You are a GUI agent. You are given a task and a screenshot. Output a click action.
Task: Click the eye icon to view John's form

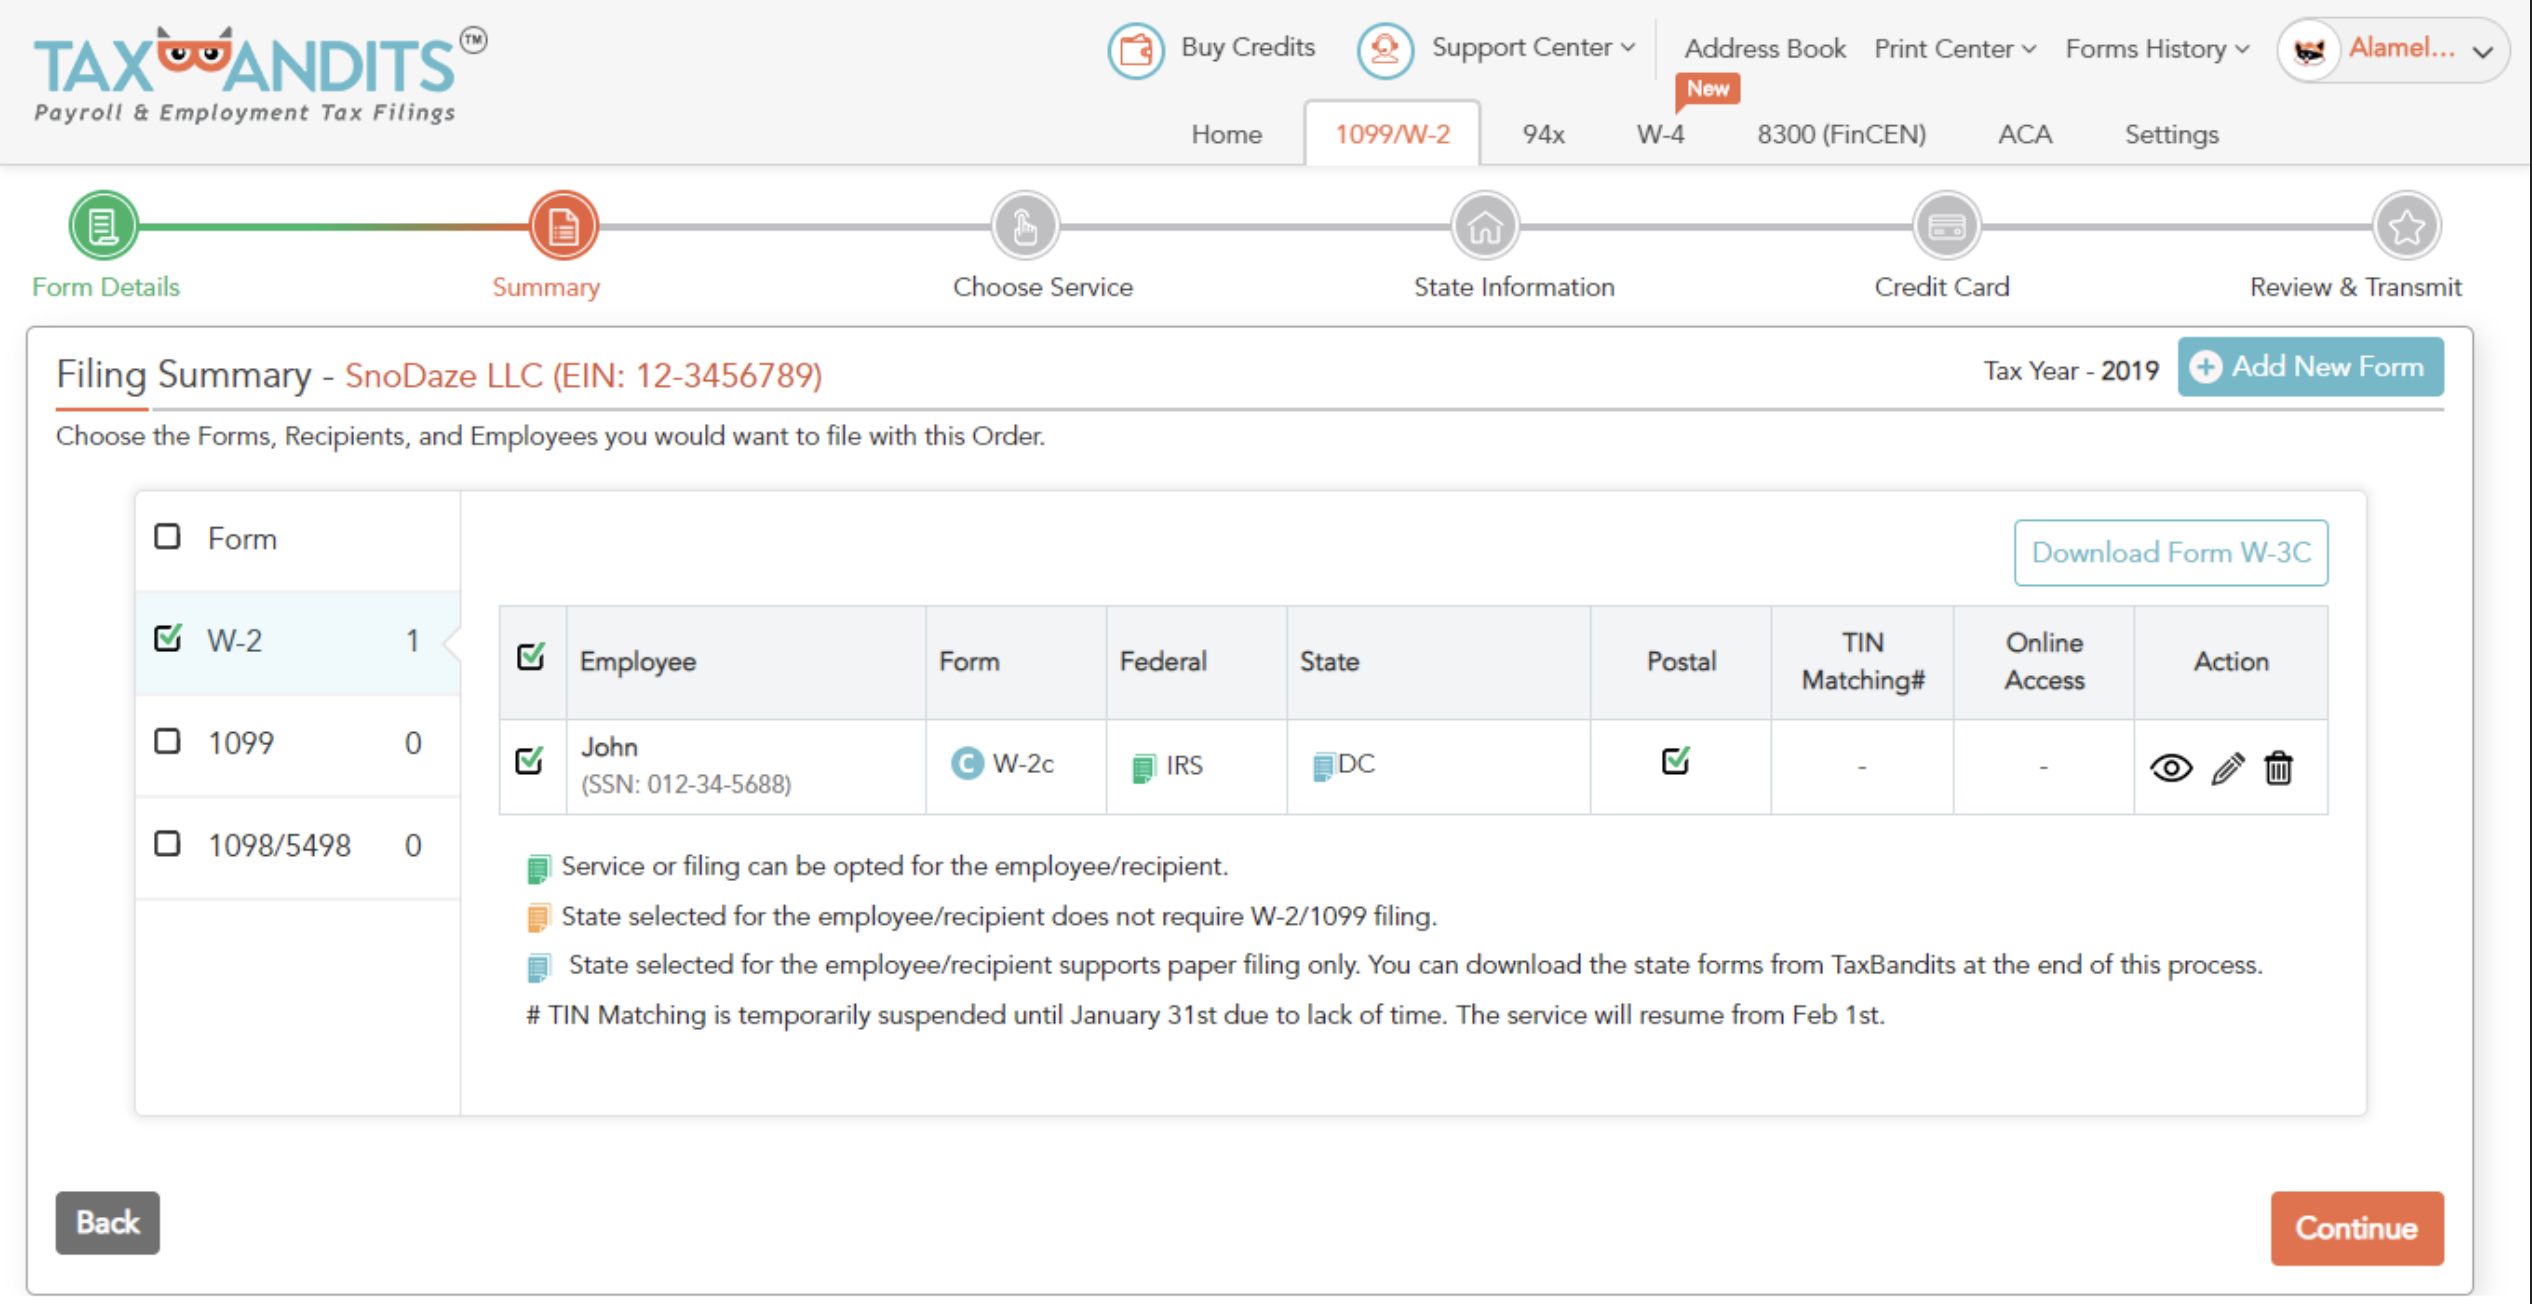click(2170, 768)
